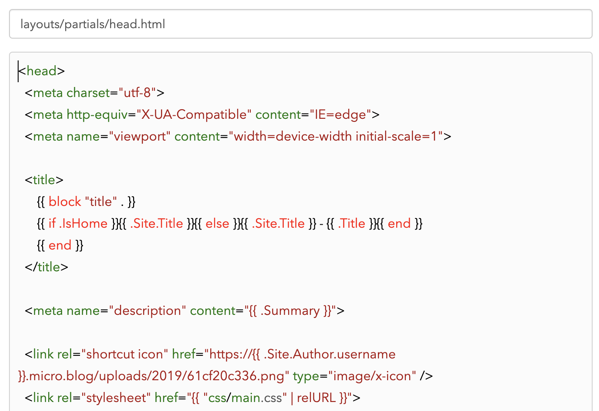Click the X-UA-Compatible meta line
The height and width of the screenshot is (411, 599).
pyautogui.click(x=202, y=115)
